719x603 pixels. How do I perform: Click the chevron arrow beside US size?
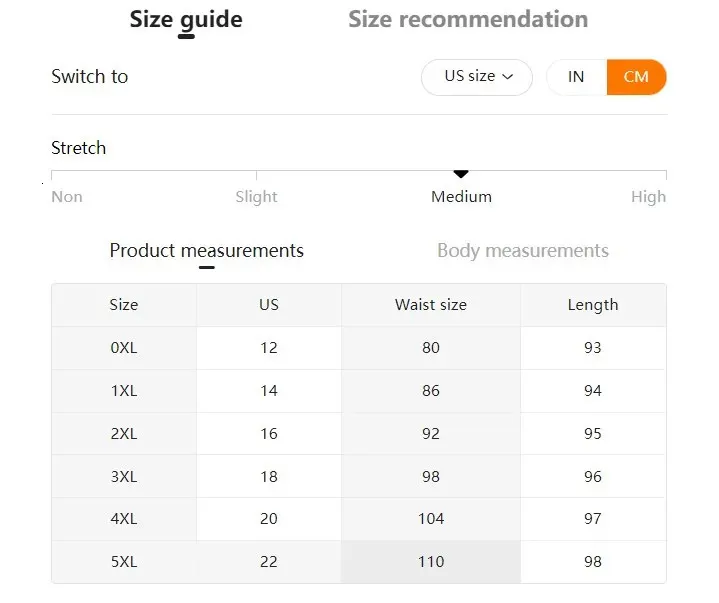pyautogui.click(x=507, y=77)
